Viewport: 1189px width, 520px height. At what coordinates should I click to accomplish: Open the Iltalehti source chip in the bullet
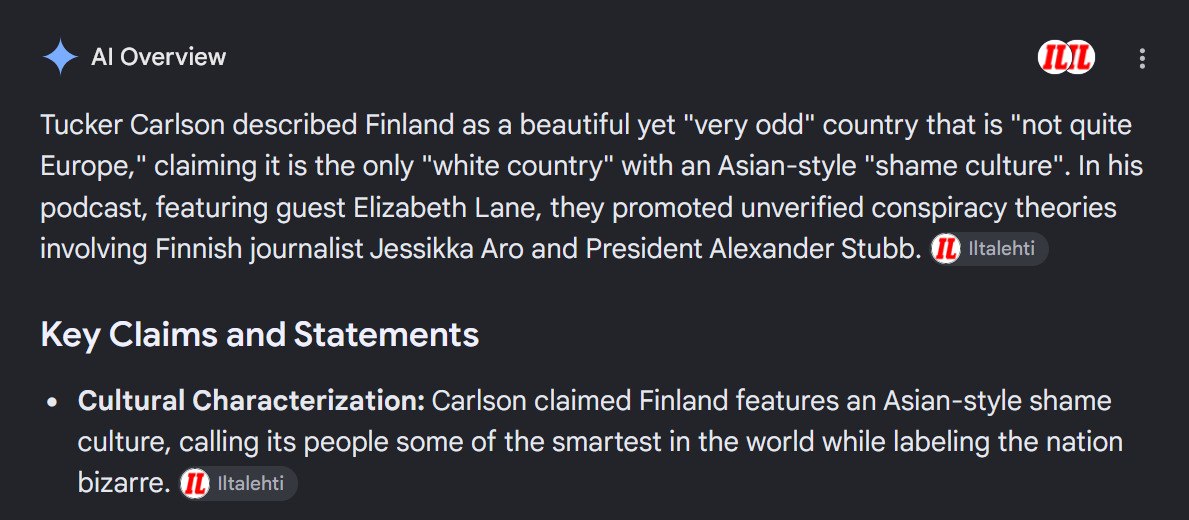(237, 484)
